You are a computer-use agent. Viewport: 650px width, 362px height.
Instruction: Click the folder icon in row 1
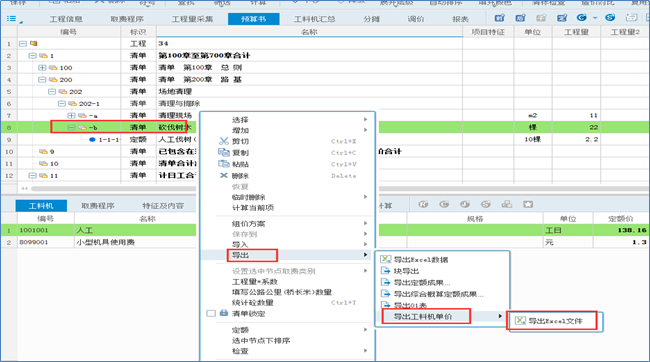coord(34,43)
